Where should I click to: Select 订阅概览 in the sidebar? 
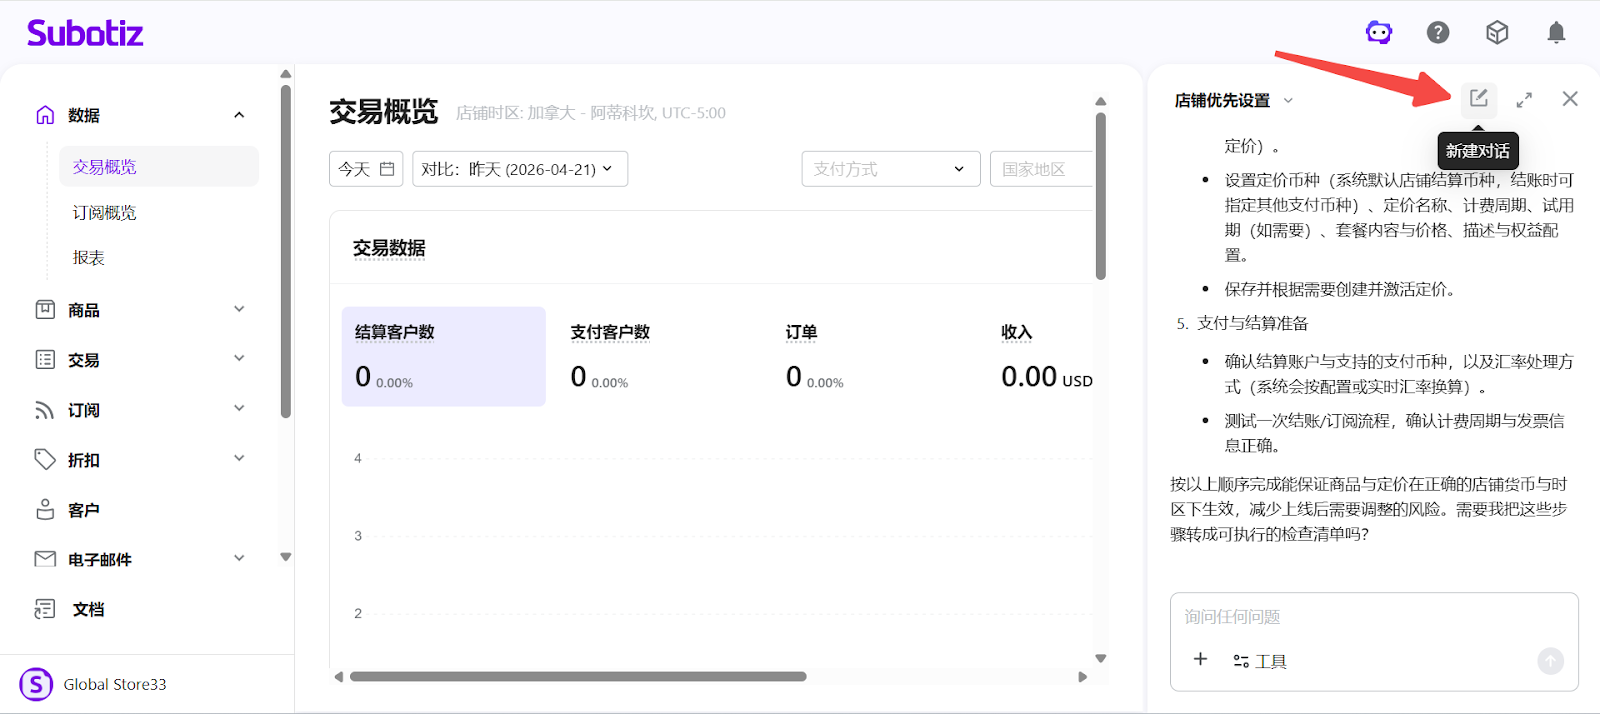(x=105, y=213)
